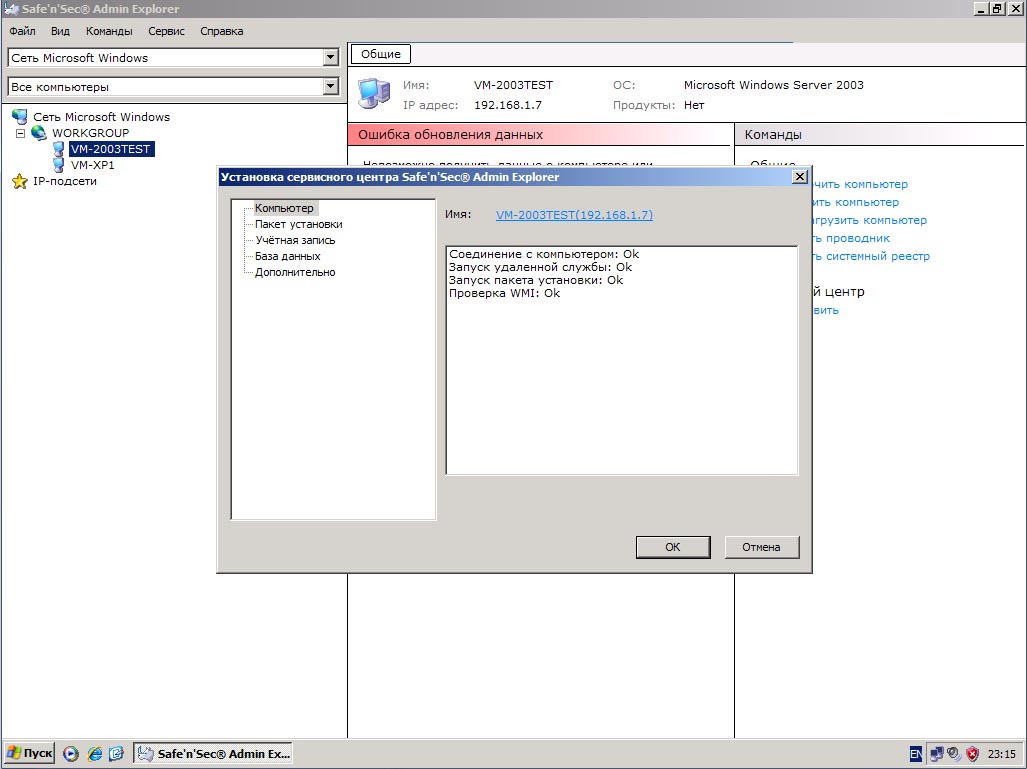Click the partially hidden грузить компьютер link

(870, 220)
